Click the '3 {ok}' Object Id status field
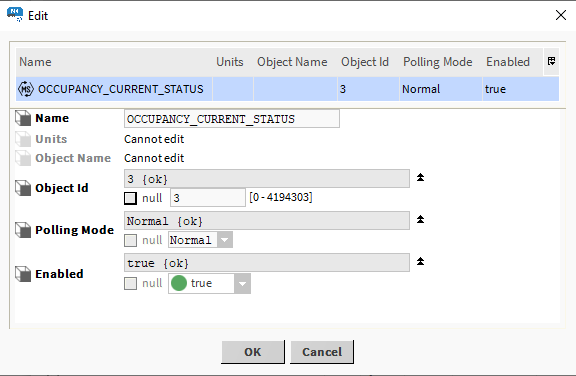 pos(267,179)
